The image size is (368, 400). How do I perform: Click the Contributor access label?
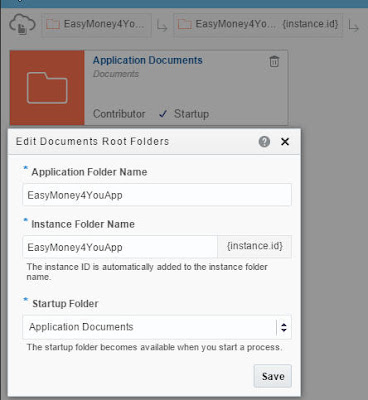[119, 114]
